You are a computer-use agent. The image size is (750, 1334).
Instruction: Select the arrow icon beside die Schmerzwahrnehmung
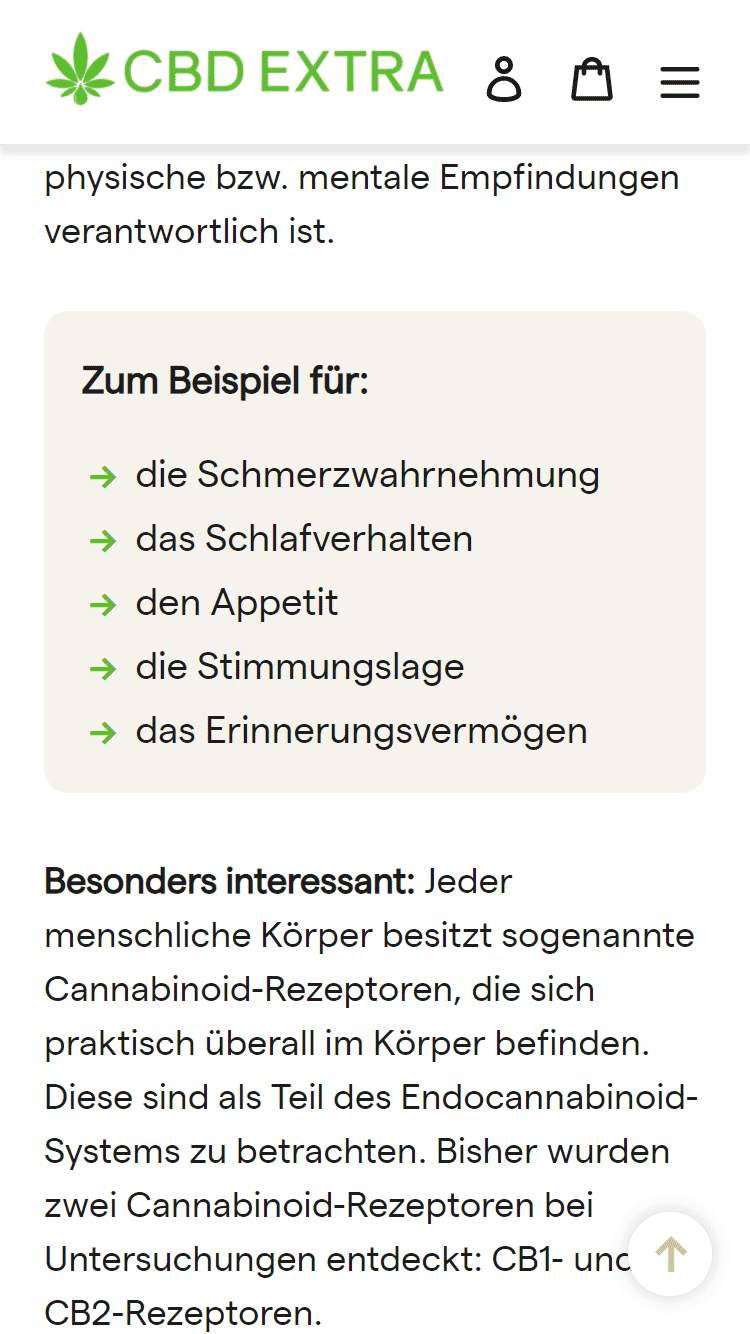click(x=104, y=477)
